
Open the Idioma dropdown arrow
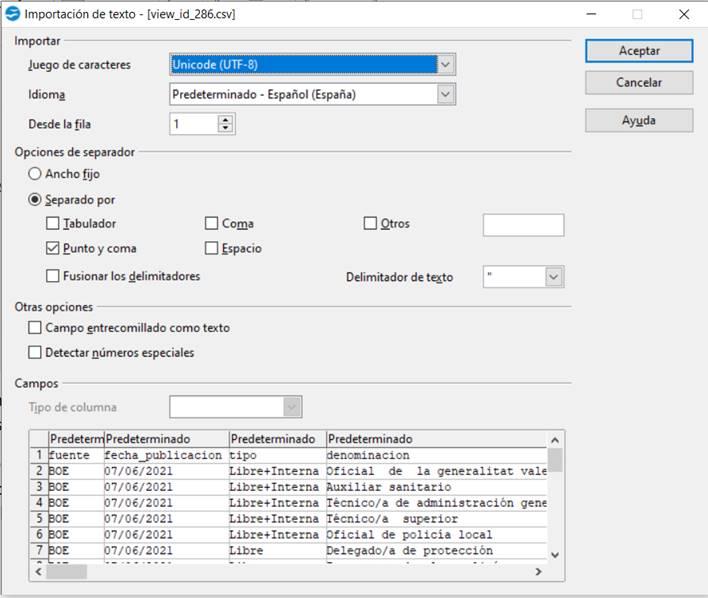[445, 94]
